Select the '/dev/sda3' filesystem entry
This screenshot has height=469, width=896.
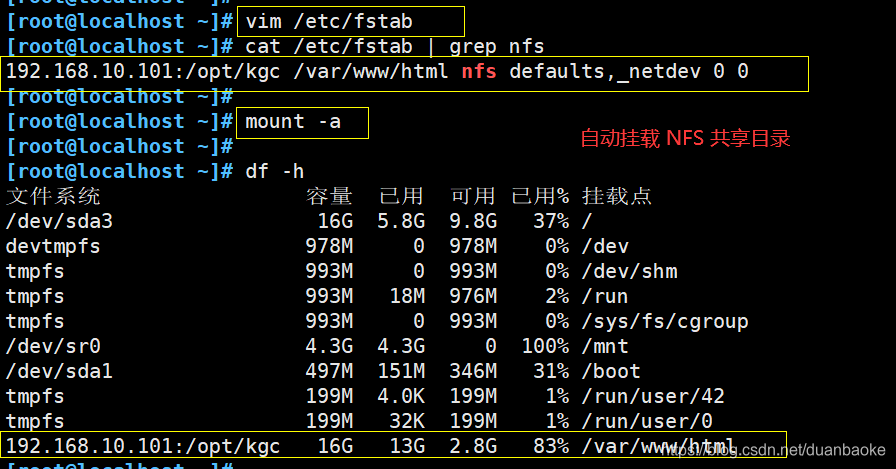[x=59, y=222]
